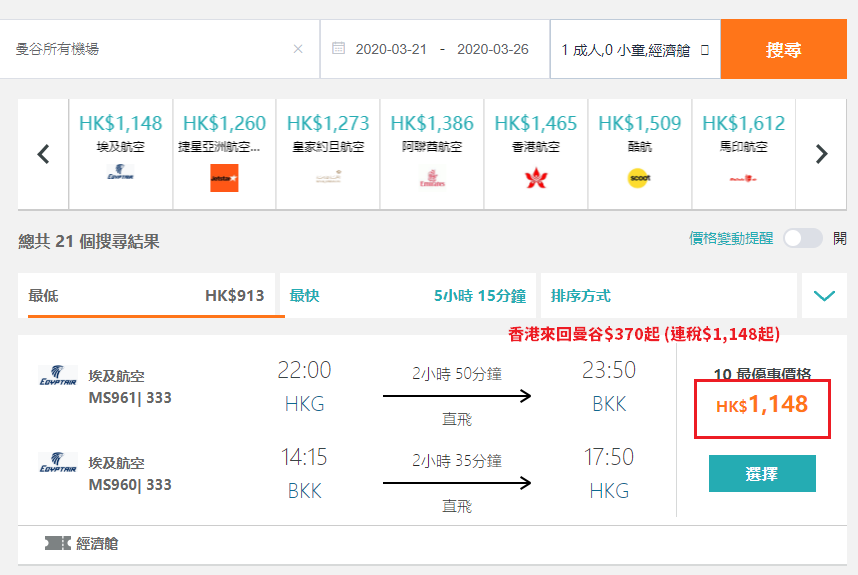Open the sort method selector
This screenshot has width=858, height=575.
(x=669, y=296)
